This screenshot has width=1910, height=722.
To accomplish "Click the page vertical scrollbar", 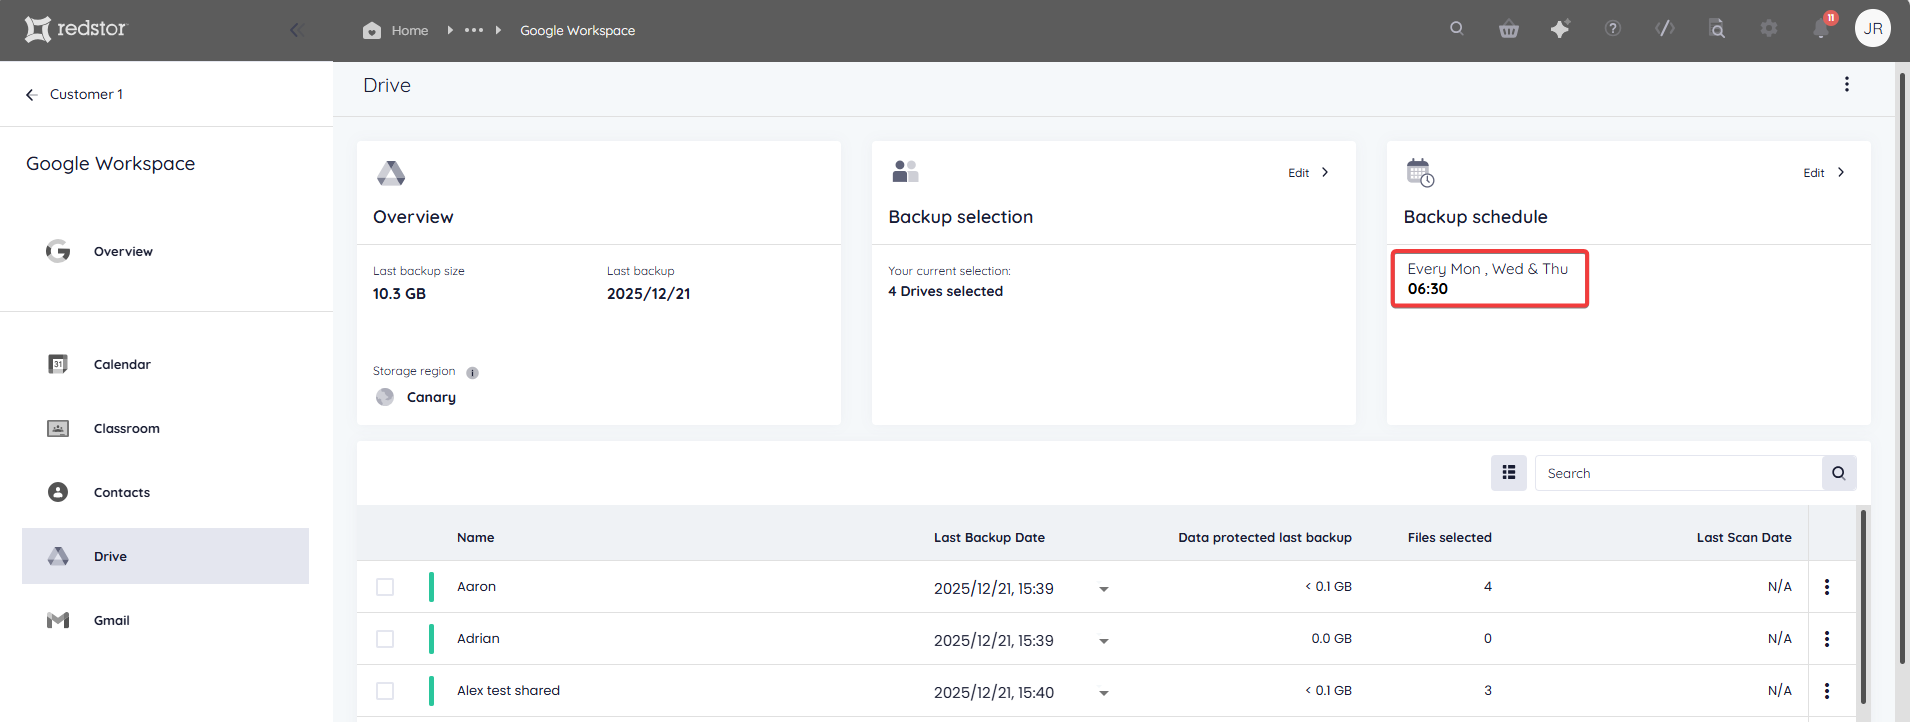I will click(1902, 368).
